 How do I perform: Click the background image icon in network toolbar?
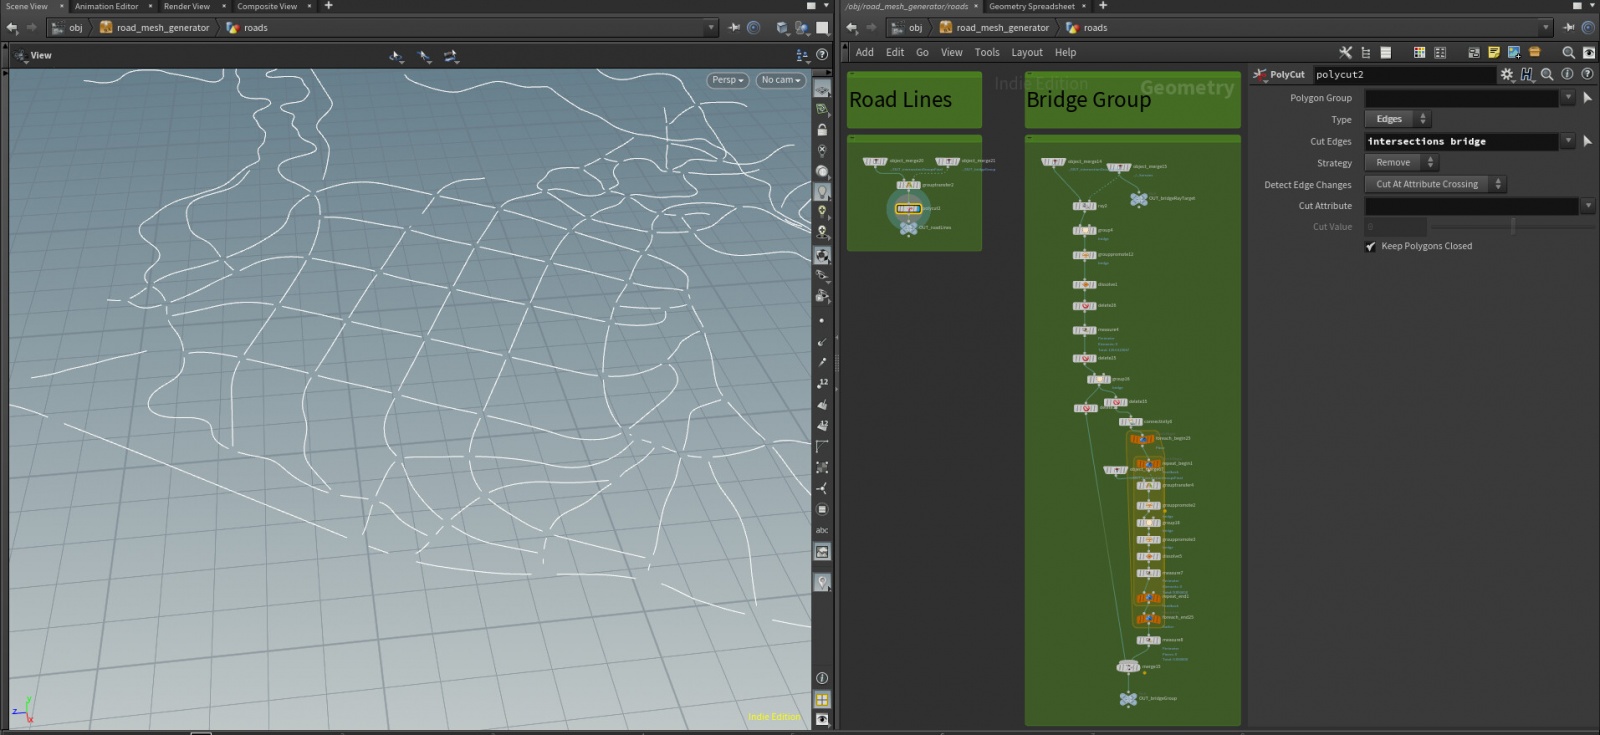pos(1514,52)
